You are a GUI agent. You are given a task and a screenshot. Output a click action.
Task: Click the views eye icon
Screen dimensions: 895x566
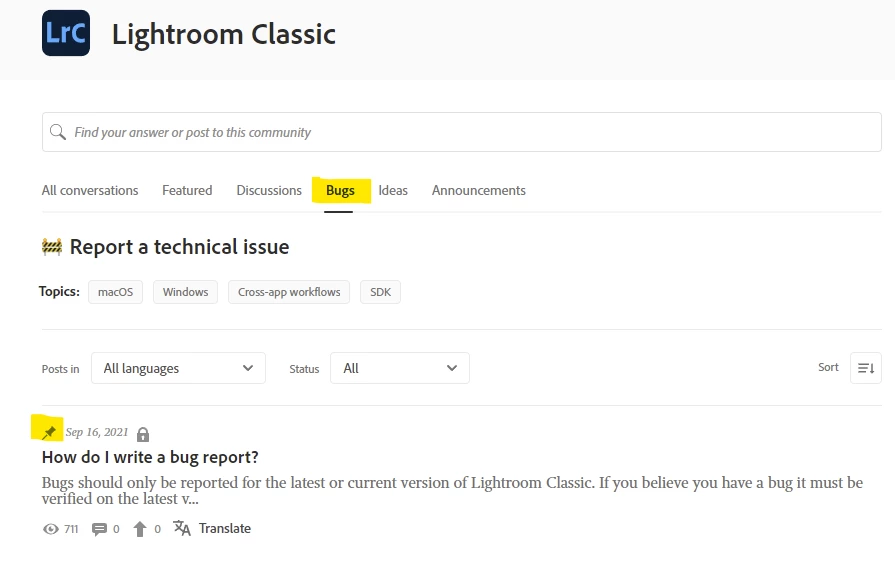click(50, 529)
